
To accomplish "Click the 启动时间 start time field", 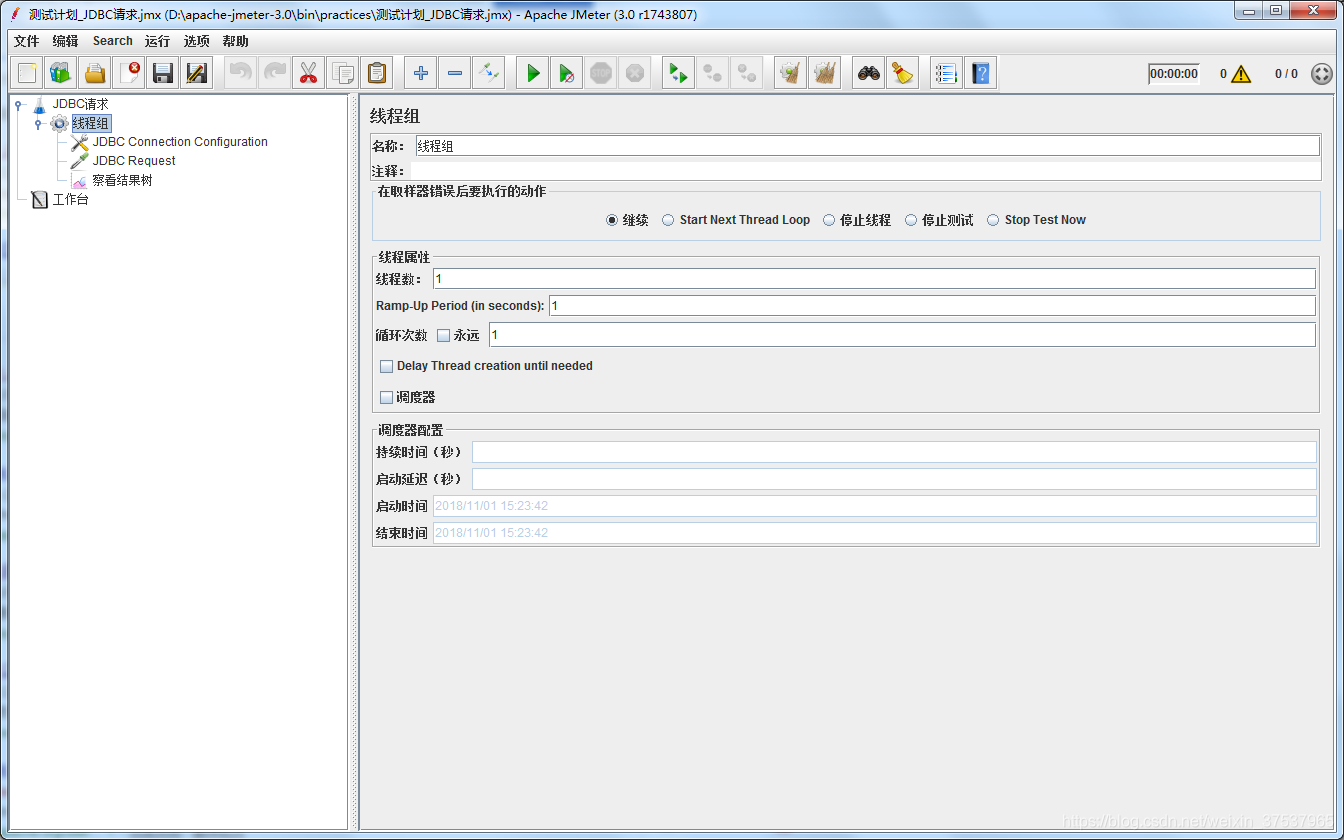I will coord(874,506).
